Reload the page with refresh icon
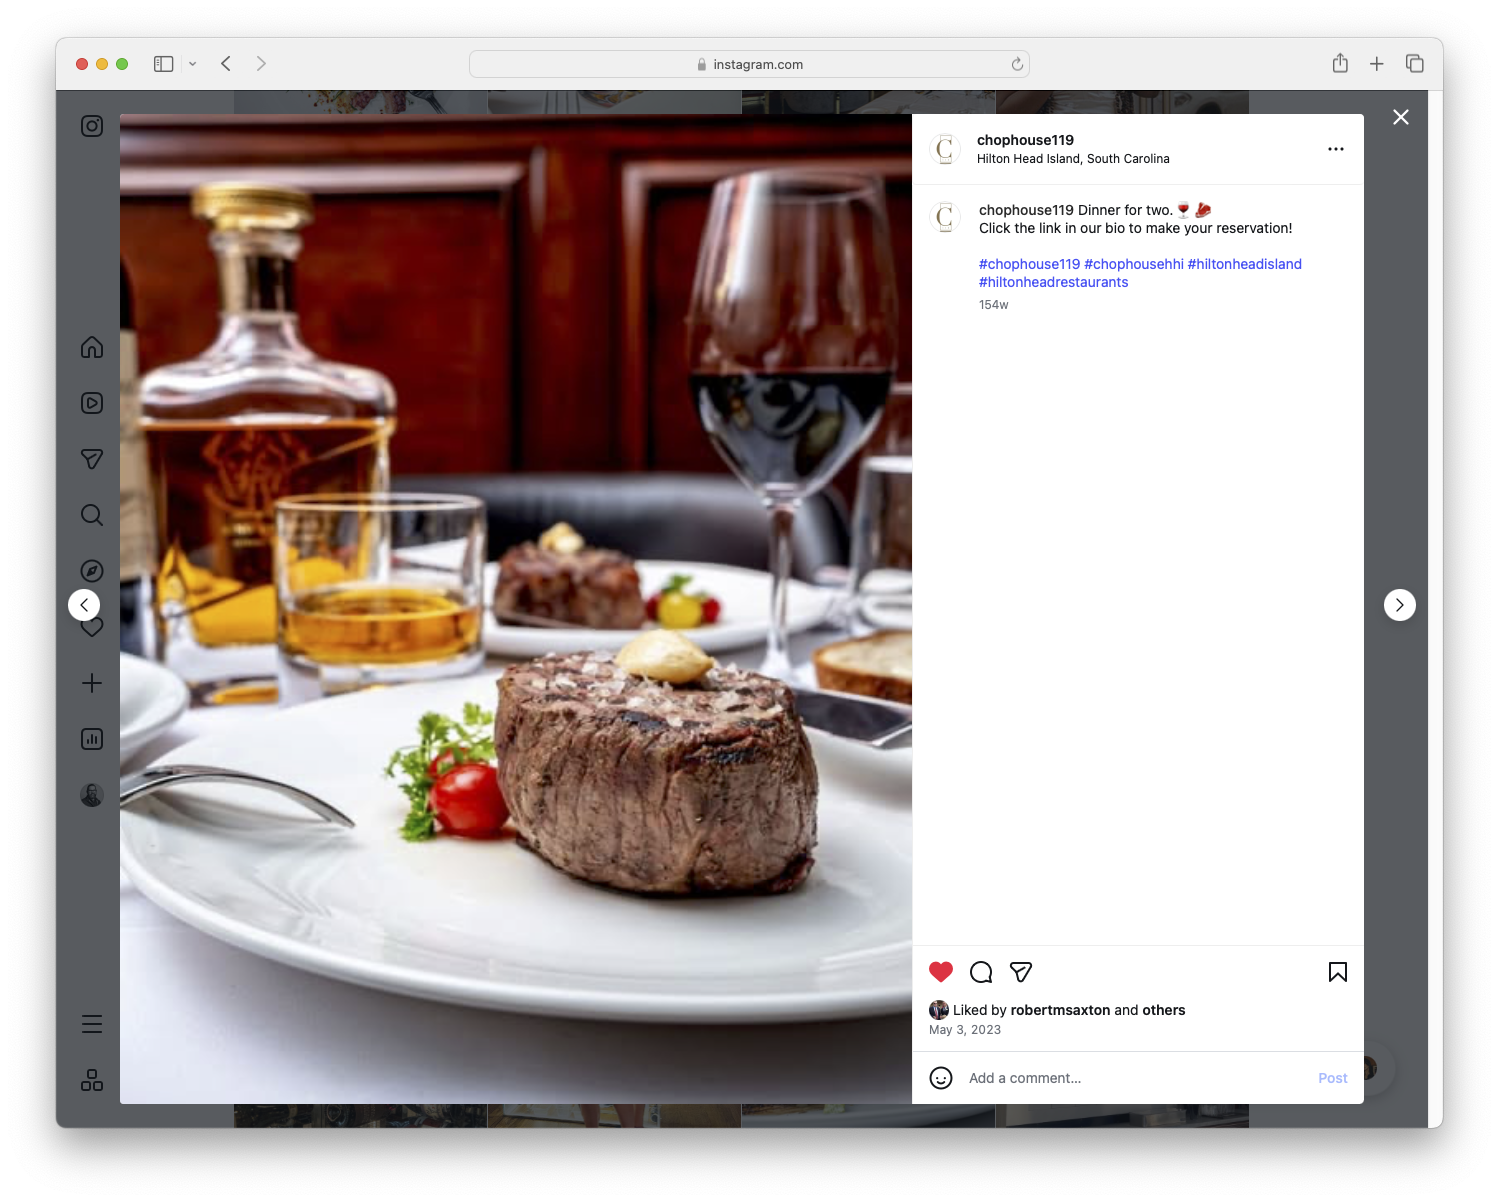This screenshot has width=1499, height=1202. point(1017,64)
